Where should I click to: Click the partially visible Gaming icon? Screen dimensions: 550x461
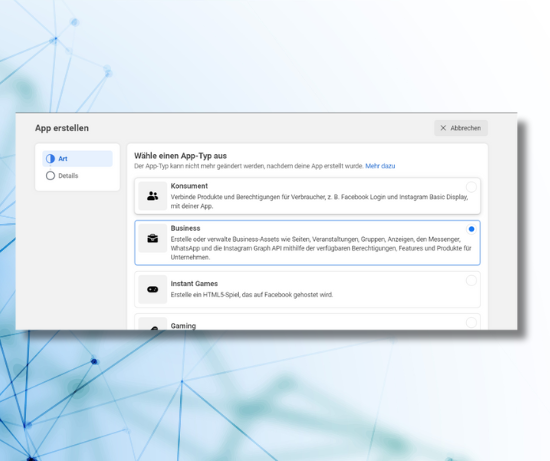153,328
